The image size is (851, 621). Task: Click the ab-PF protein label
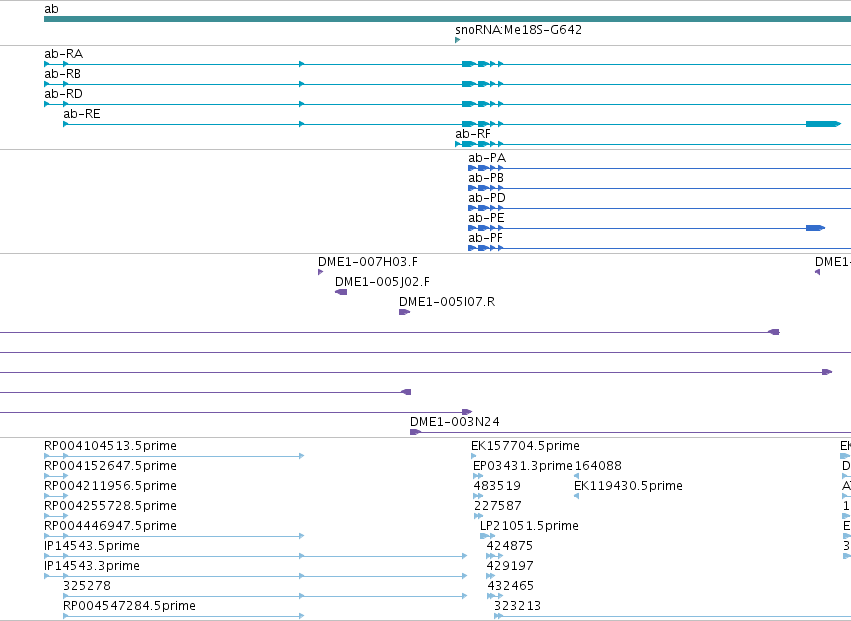click(x=485, y=238)
